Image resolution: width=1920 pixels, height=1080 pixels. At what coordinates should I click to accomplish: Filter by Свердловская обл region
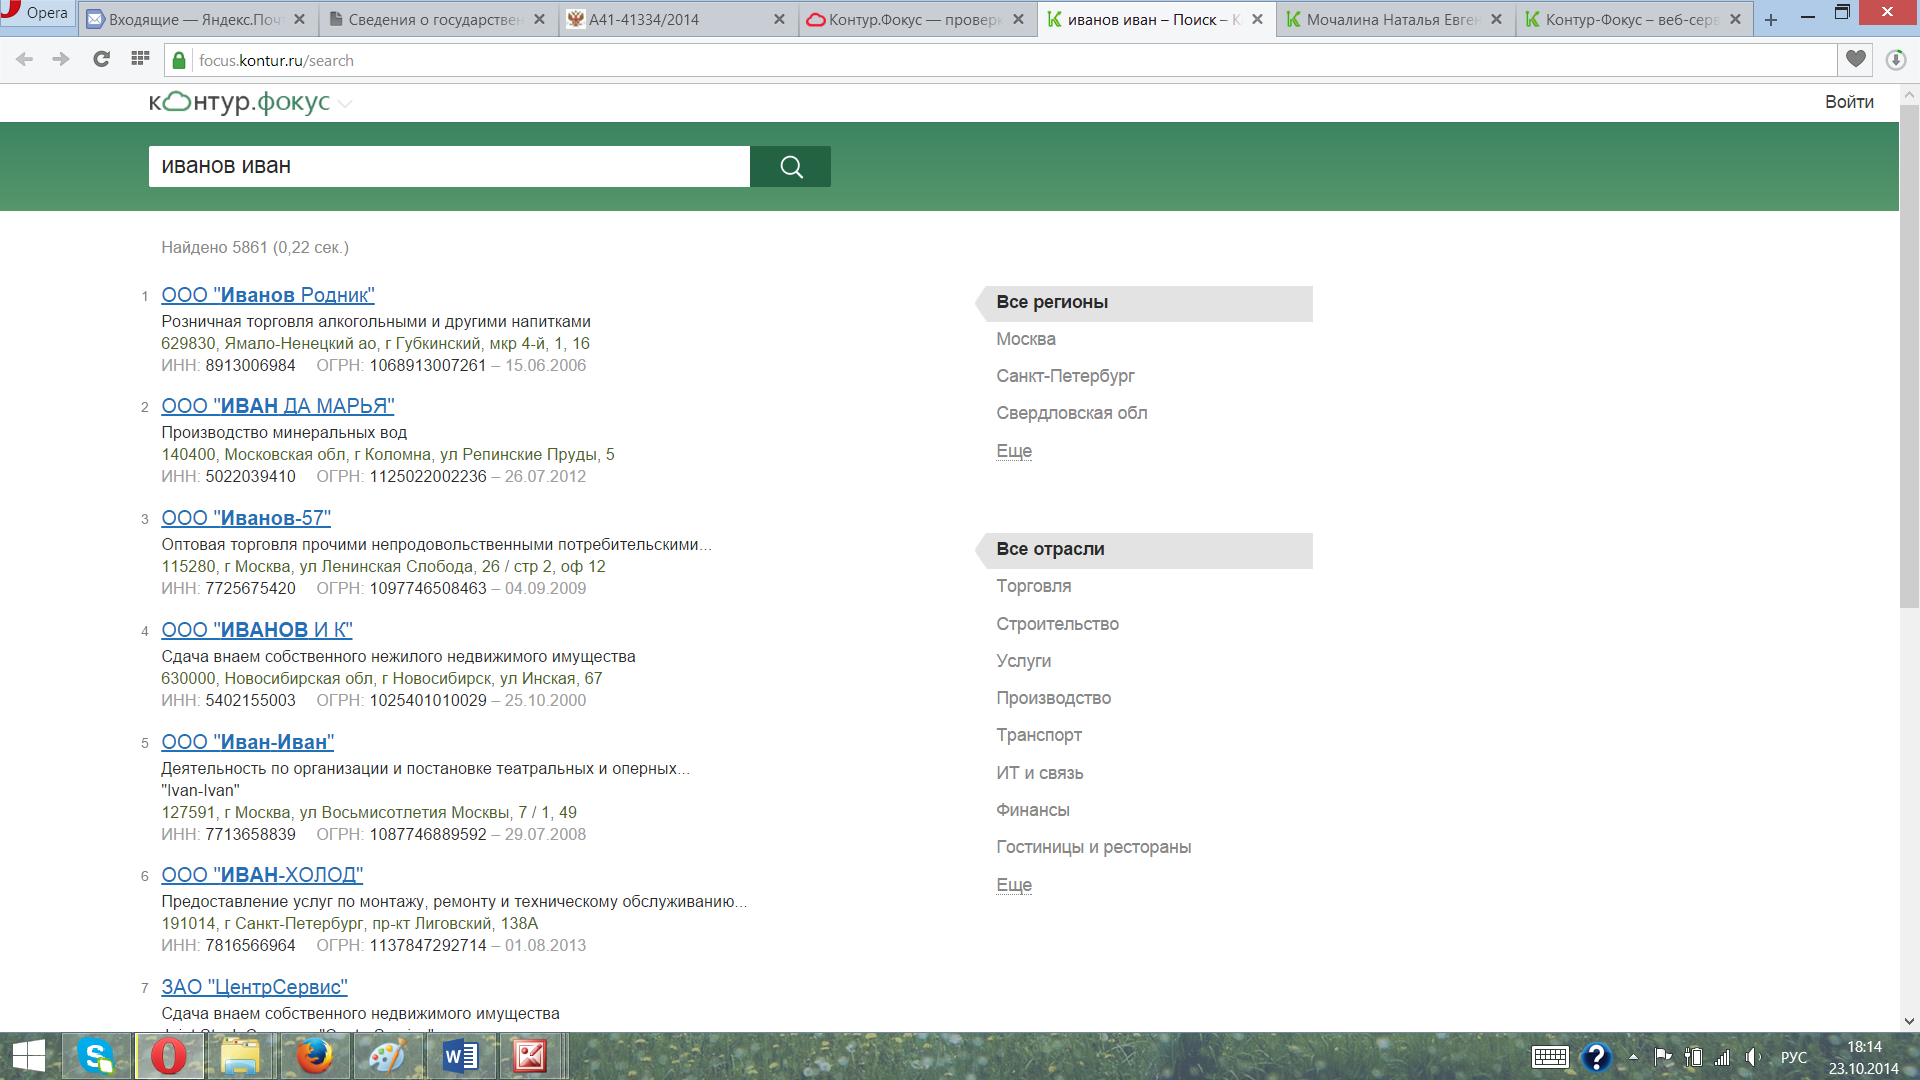1072,413
